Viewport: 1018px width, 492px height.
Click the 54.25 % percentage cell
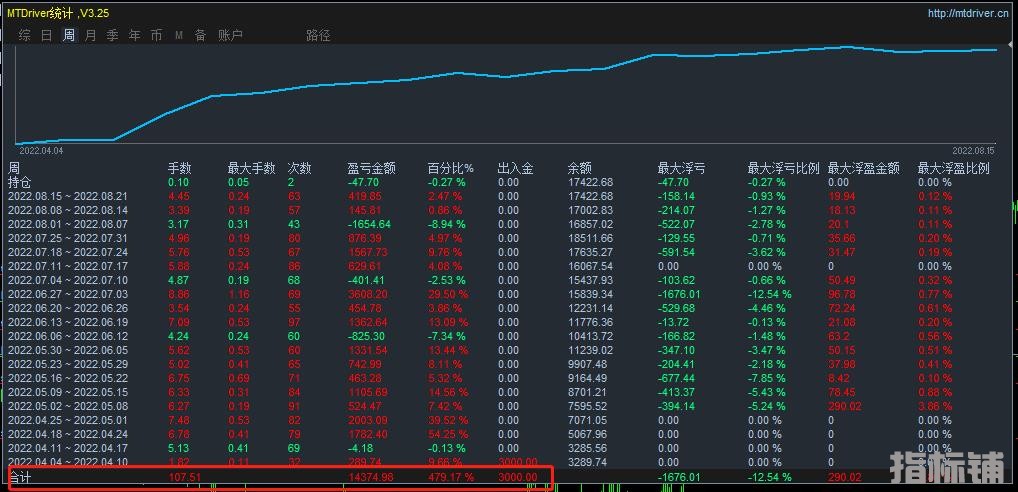click(x=448, y=434)
